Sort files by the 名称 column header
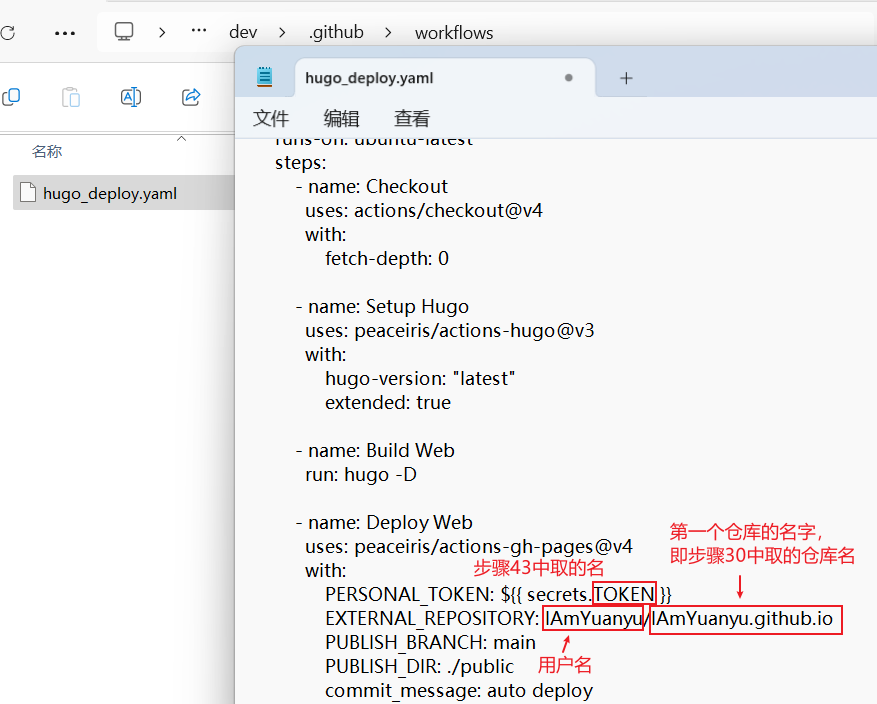Screen dimensions: 877x704 click(47, 152)
